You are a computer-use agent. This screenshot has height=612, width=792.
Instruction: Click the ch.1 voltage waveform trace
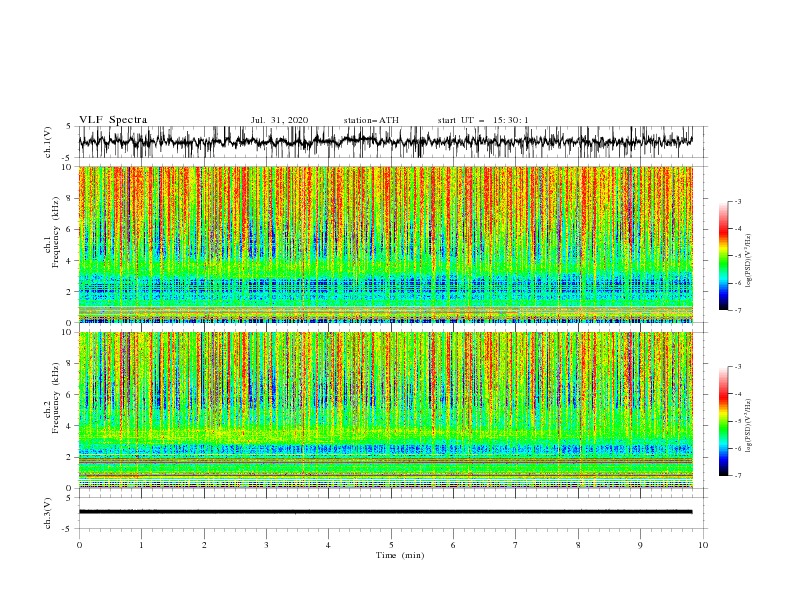click(x=385, y=142)
